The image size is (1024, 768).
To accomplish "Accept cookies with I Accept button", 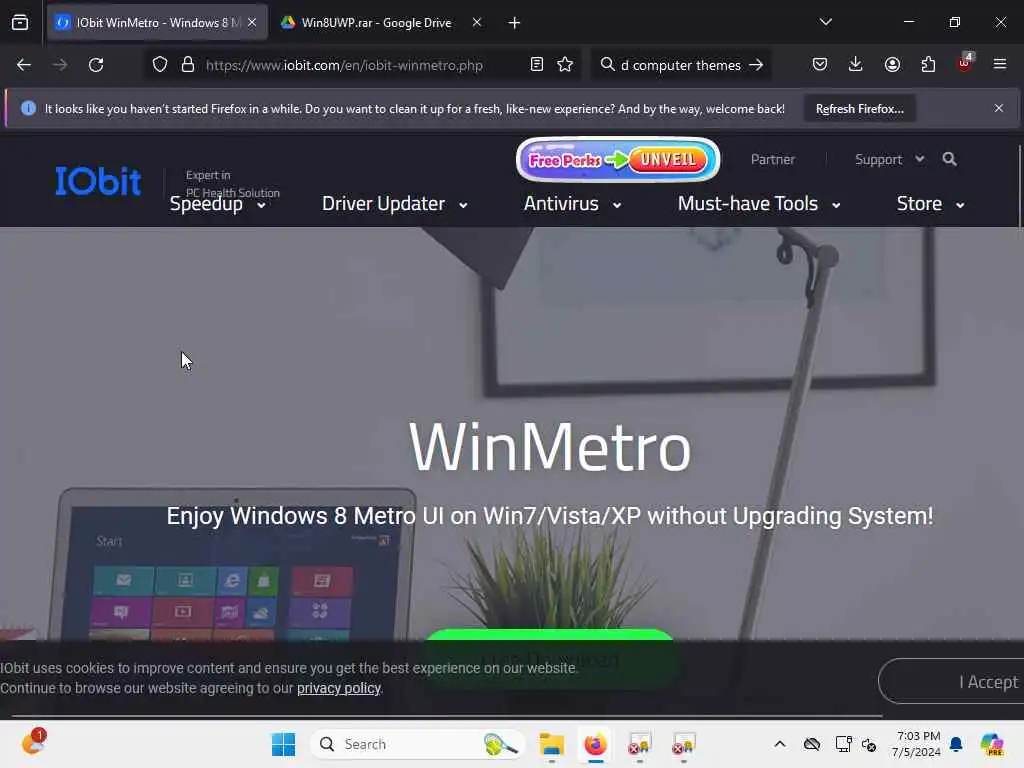I will (x=951, y=681).
